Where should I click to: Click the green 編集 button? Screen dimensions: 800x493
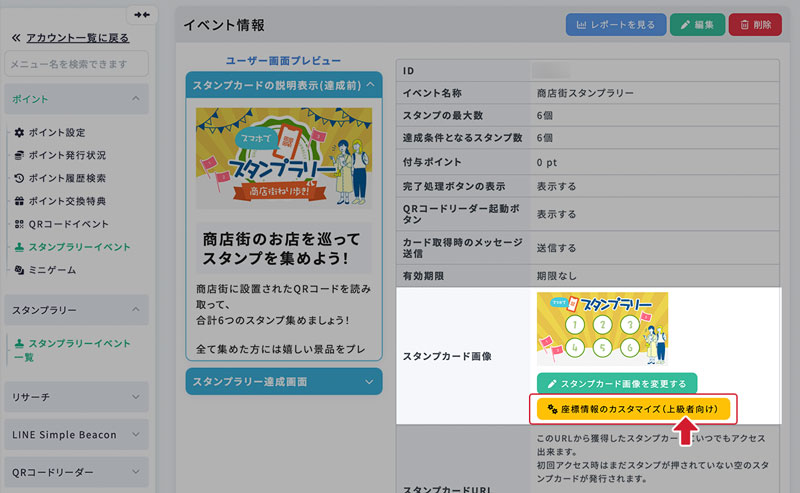click(696, 25)
